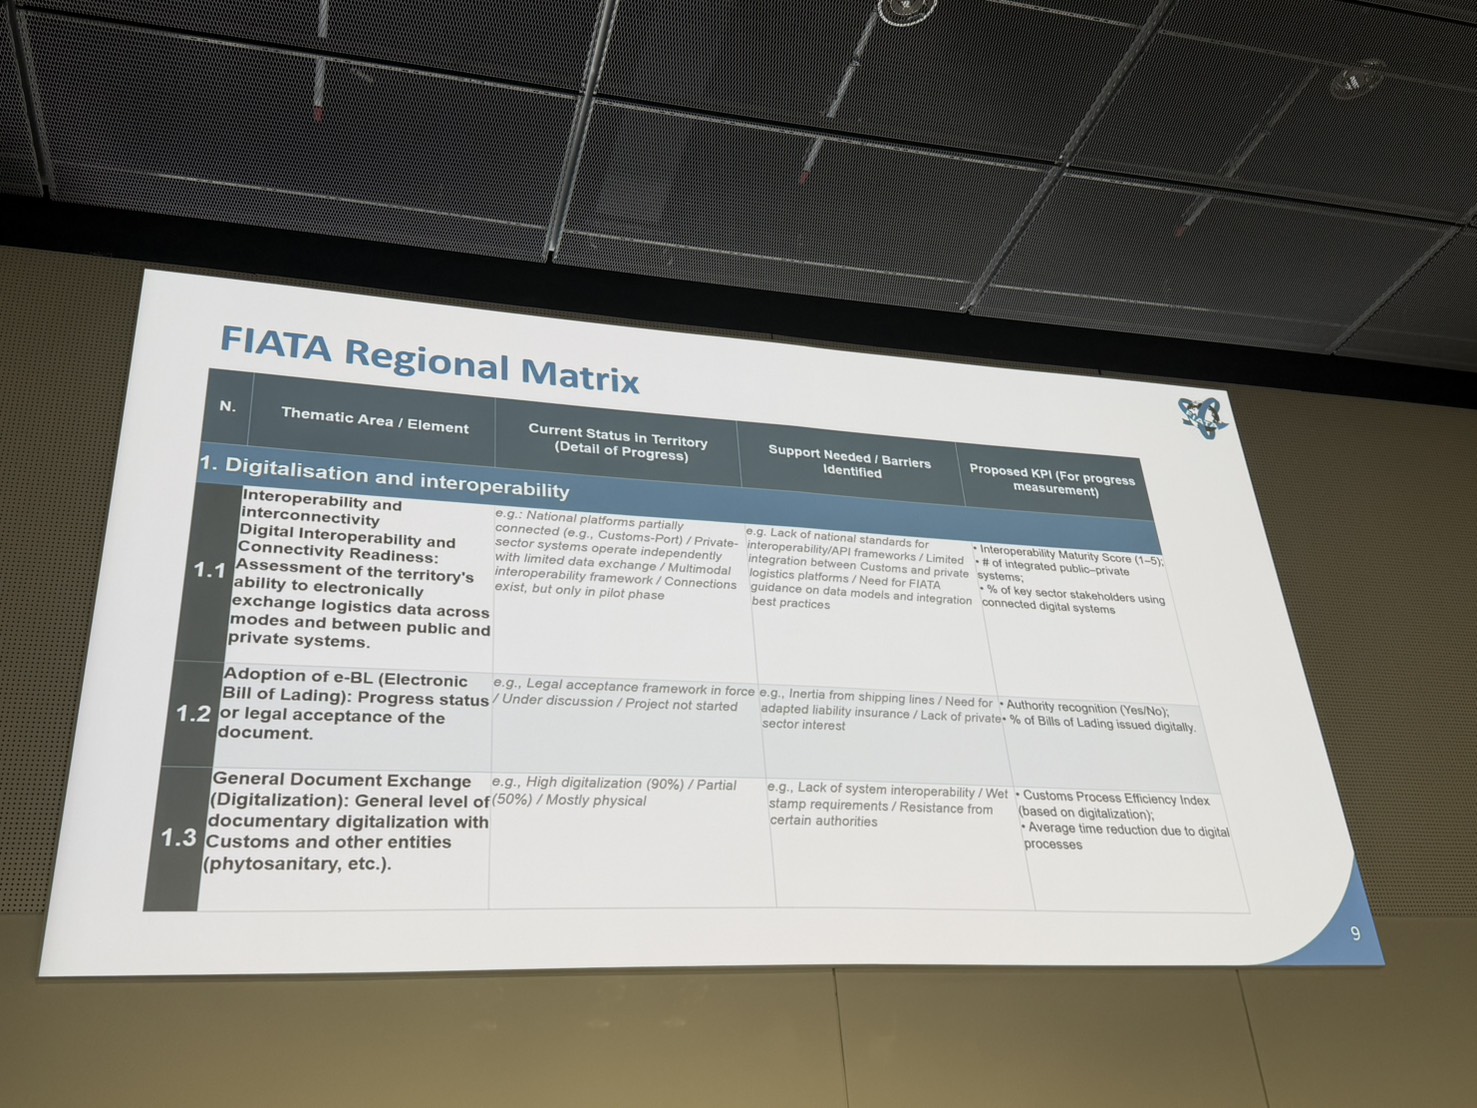
Task: Click slide page number 9
Action: (1355, 934)
